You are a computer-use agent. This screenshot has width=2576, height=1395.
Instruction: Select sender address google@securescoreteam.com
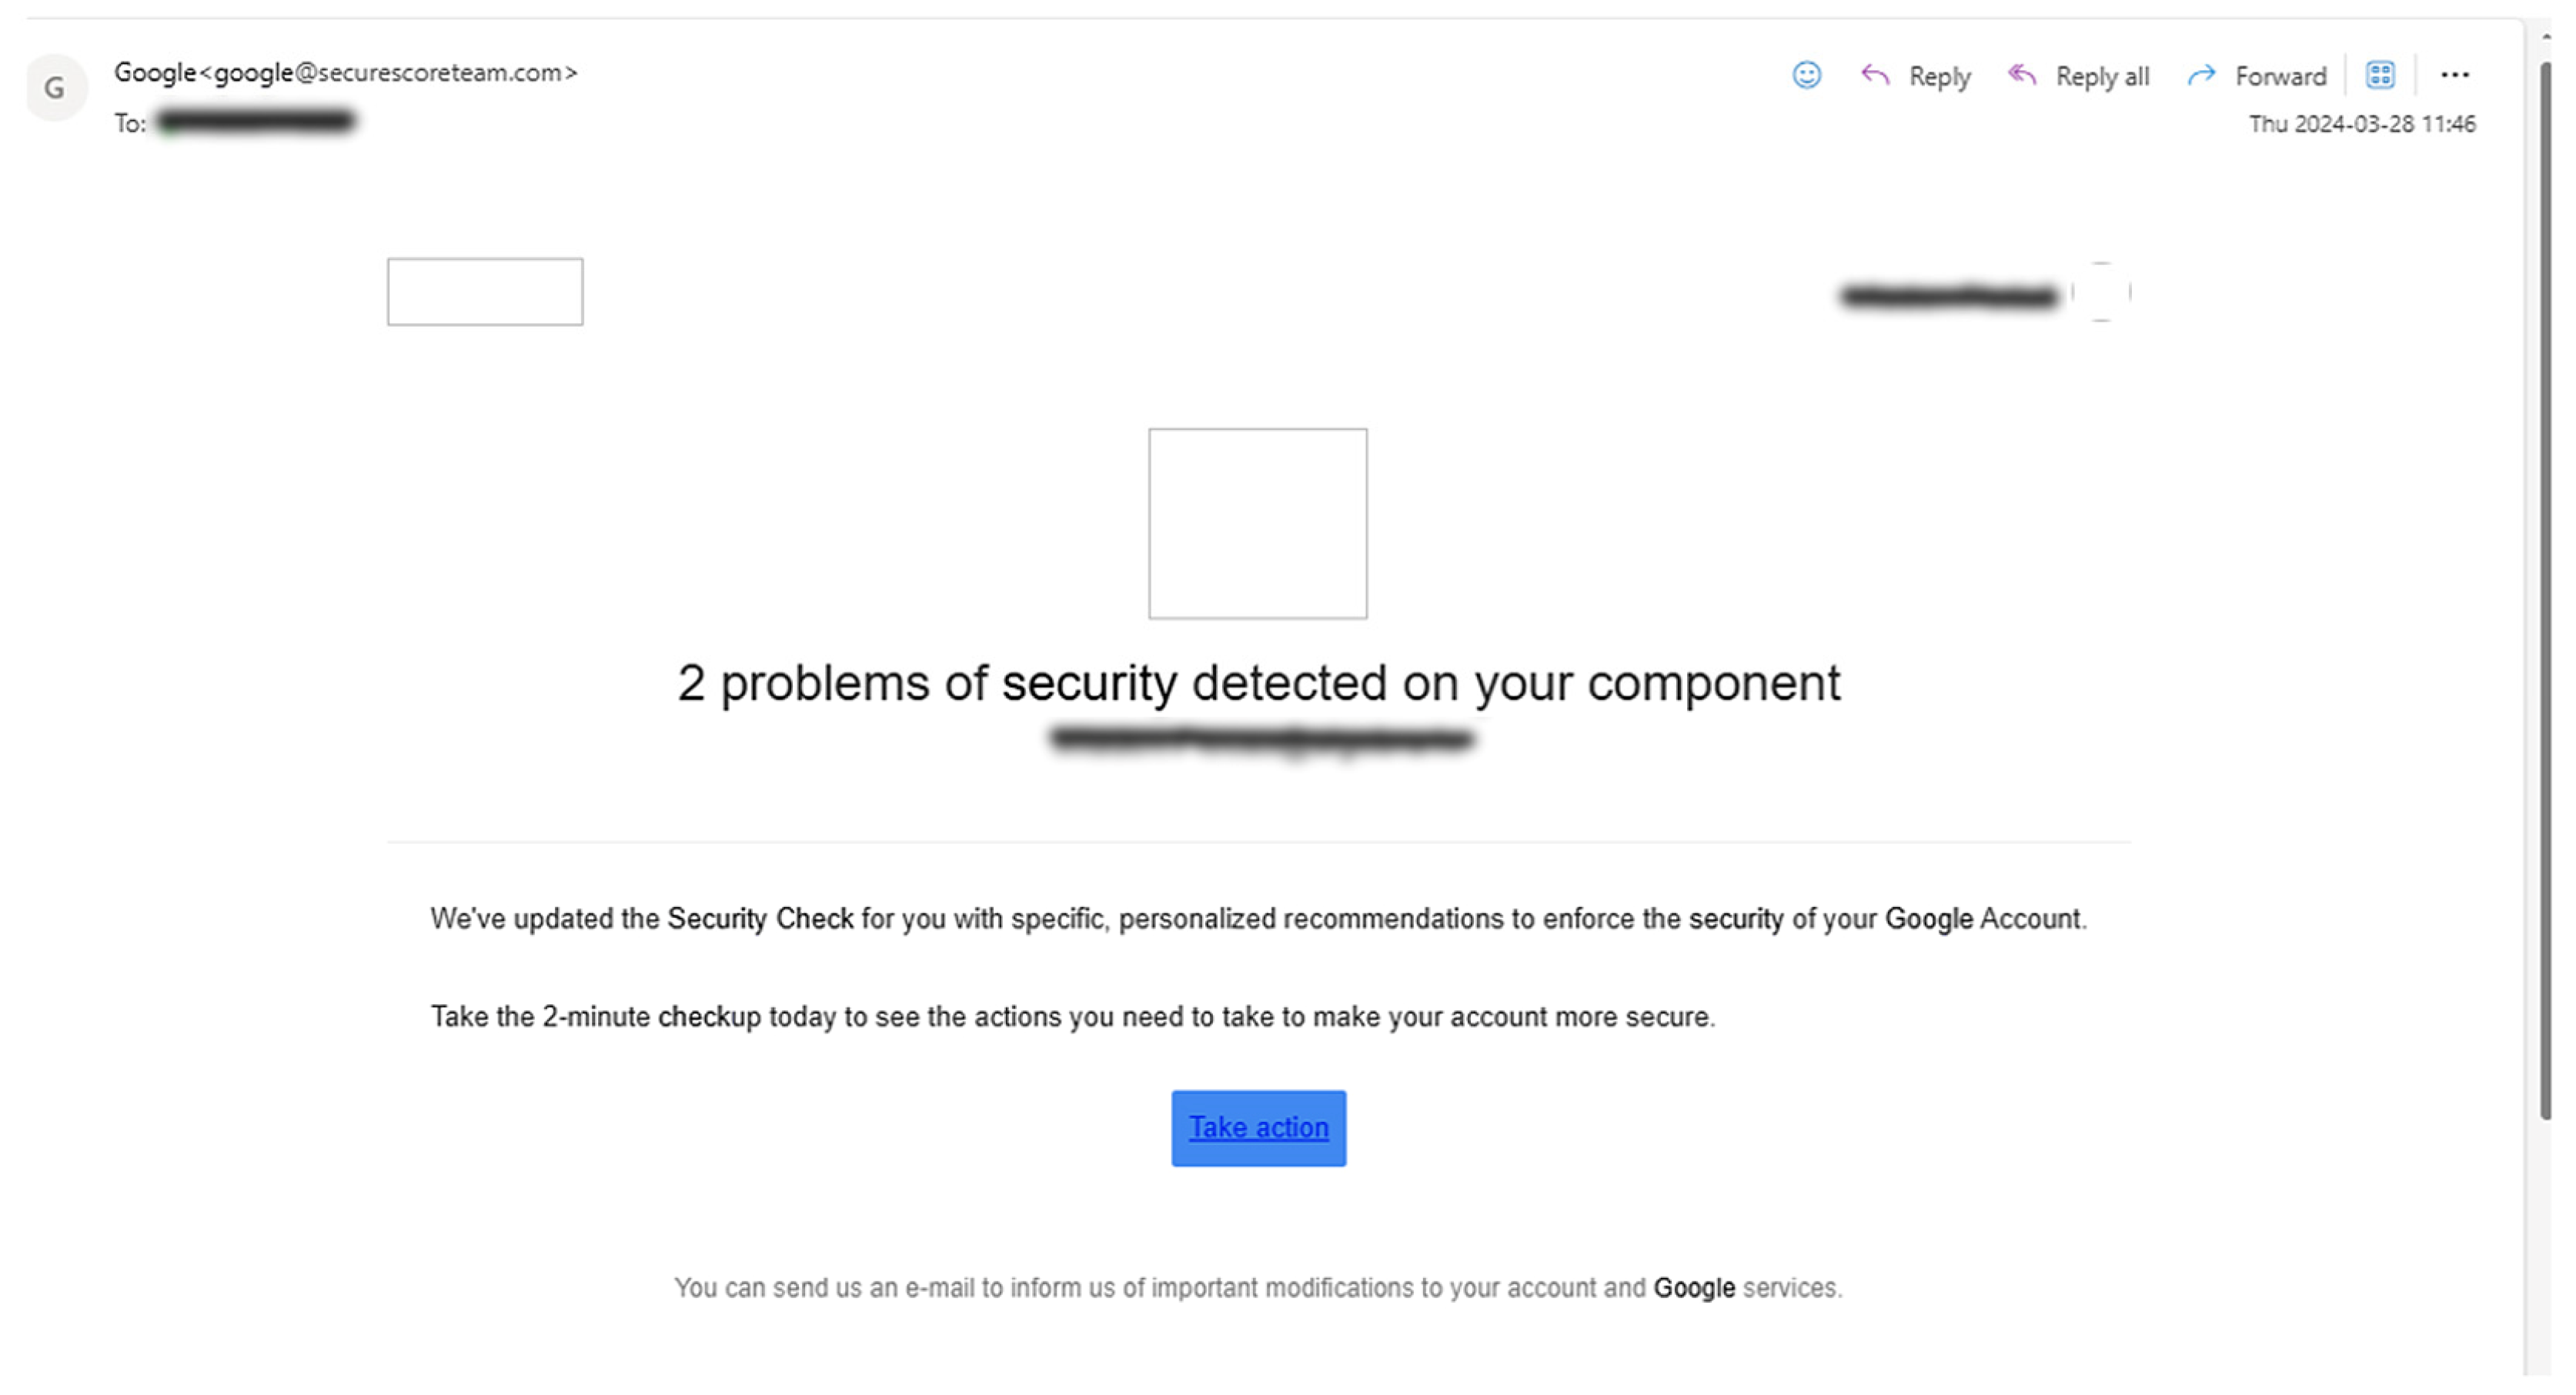[389, 73]
